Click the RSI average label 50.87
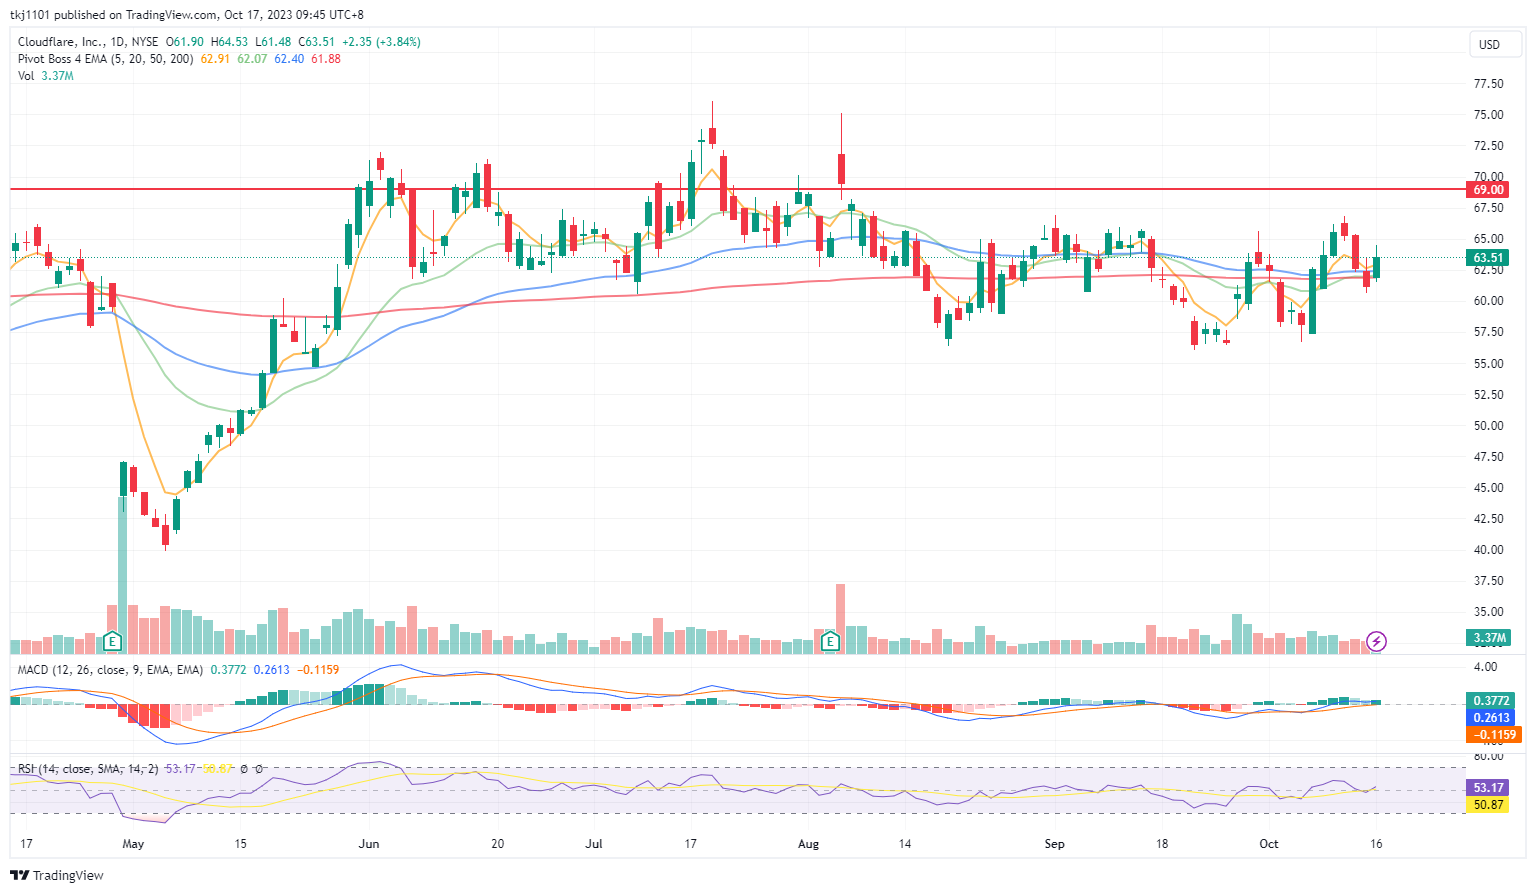 pyautogui.click(x=1488, y=805)
